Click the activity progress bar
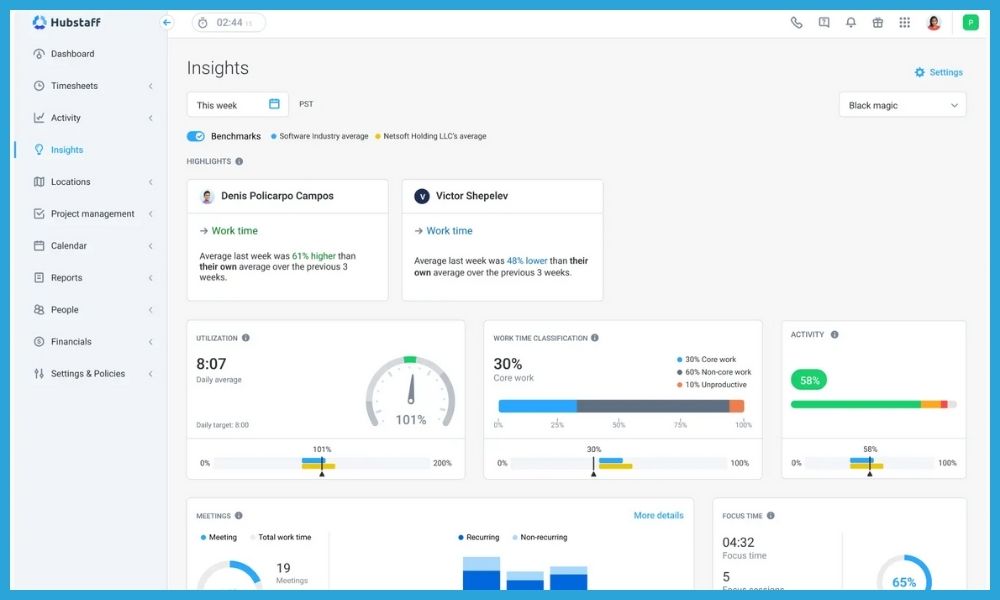The height and width of the screenshot is (600, 1000). [x=873, y=404]
